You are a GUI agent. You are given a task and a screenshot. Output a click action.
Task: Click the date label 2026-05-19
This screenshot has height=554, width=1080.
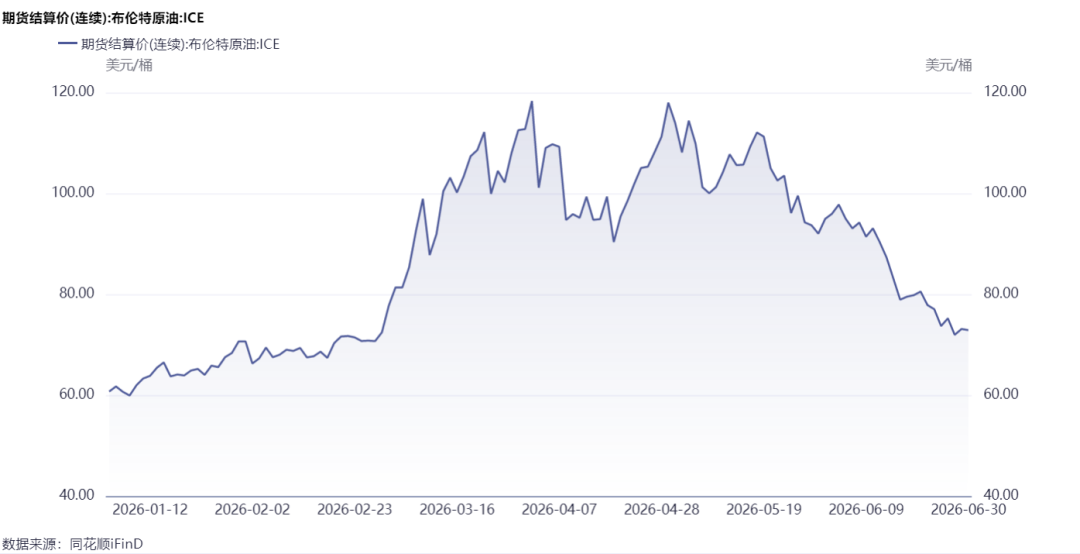point(764,510)
